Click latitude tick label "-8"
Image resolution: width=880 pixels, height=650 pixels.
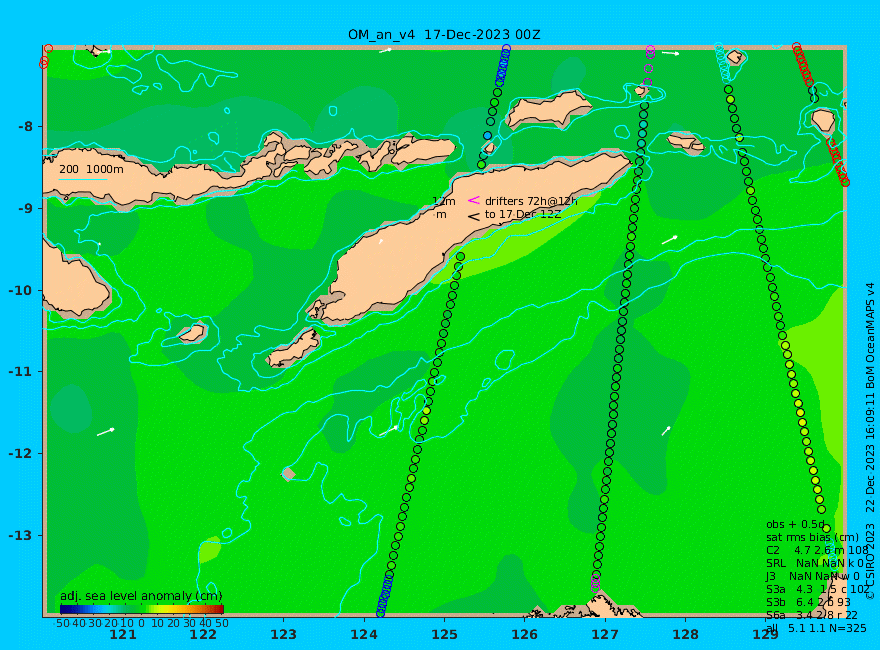pyautogui.click(x=25, y=126)
